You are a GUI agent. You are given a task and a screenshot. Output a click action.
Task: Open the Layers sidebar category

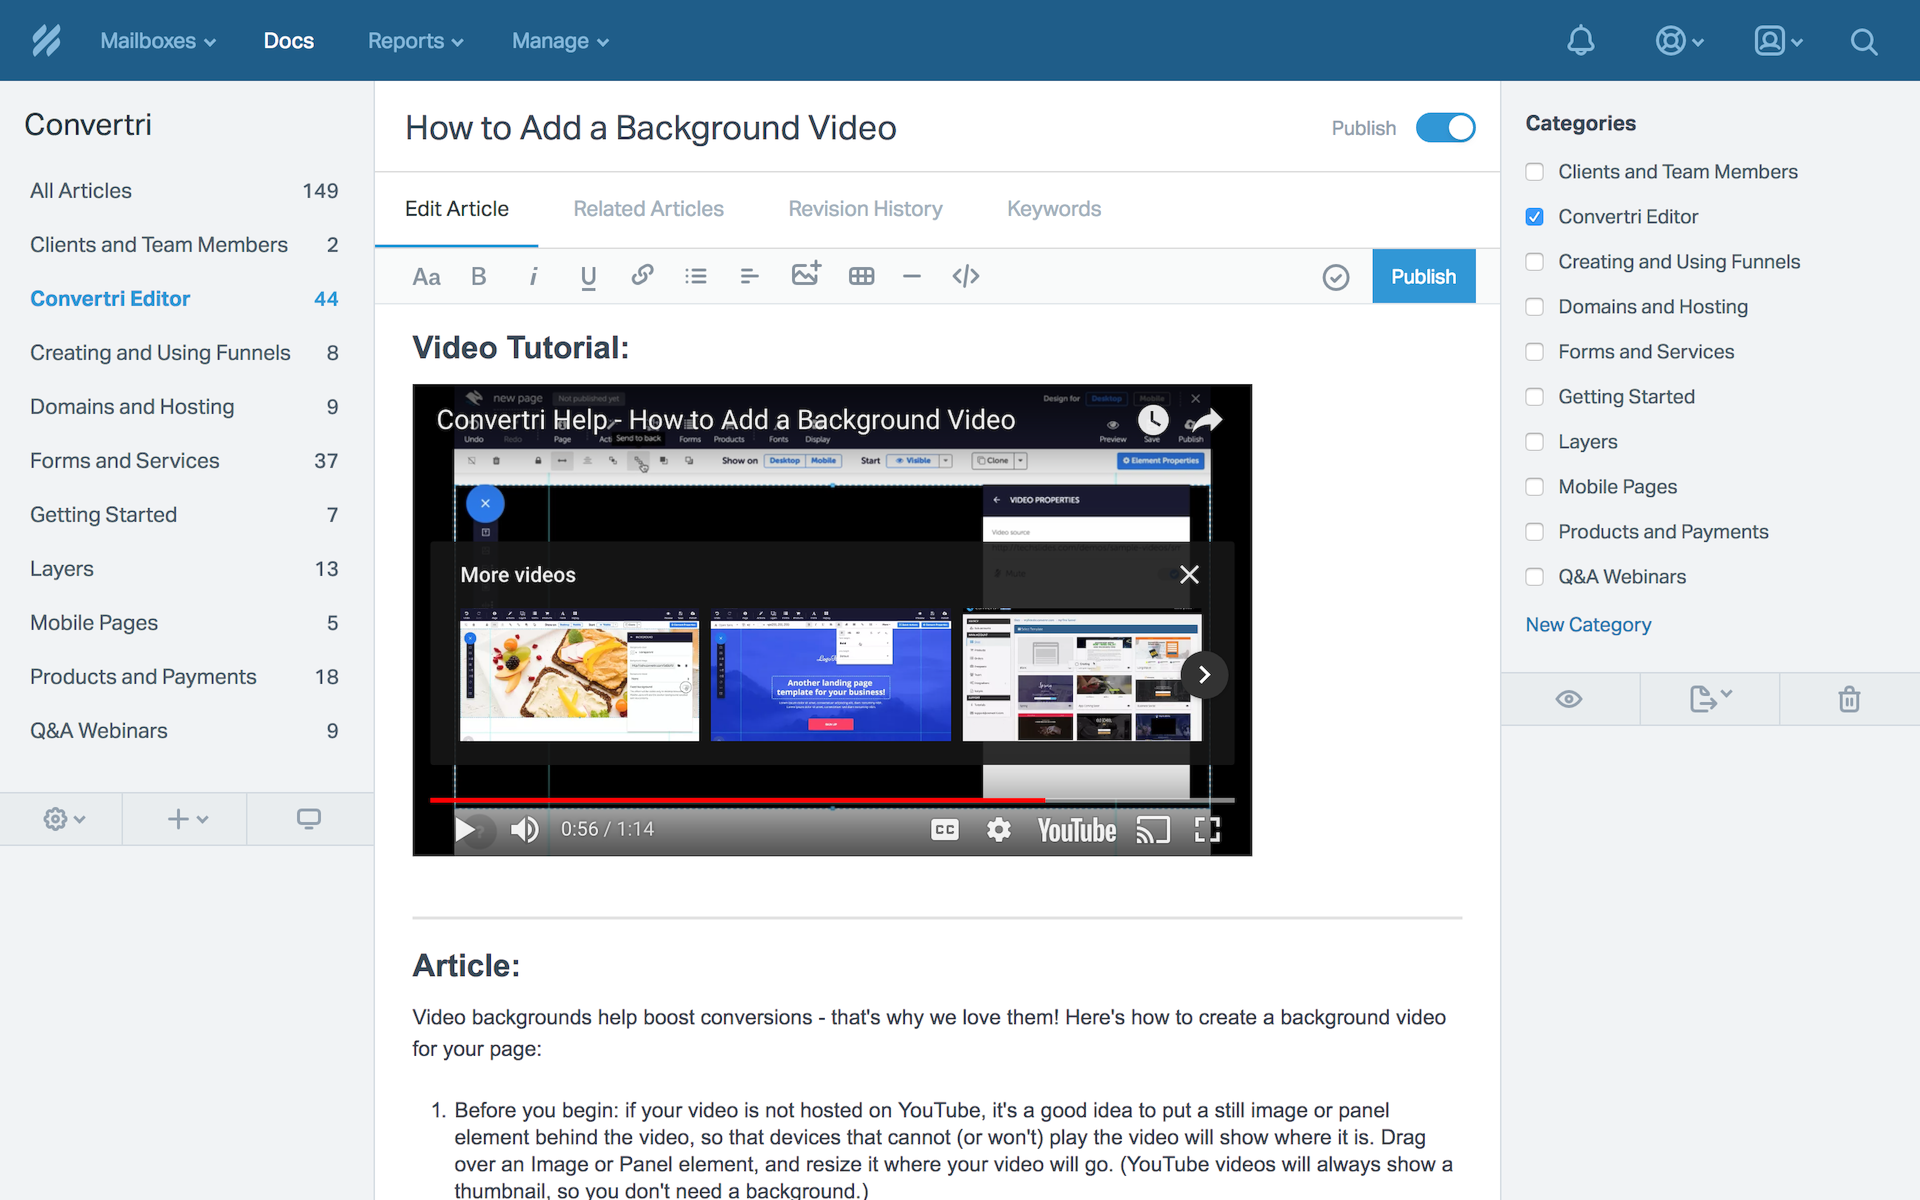coord(185,569)
